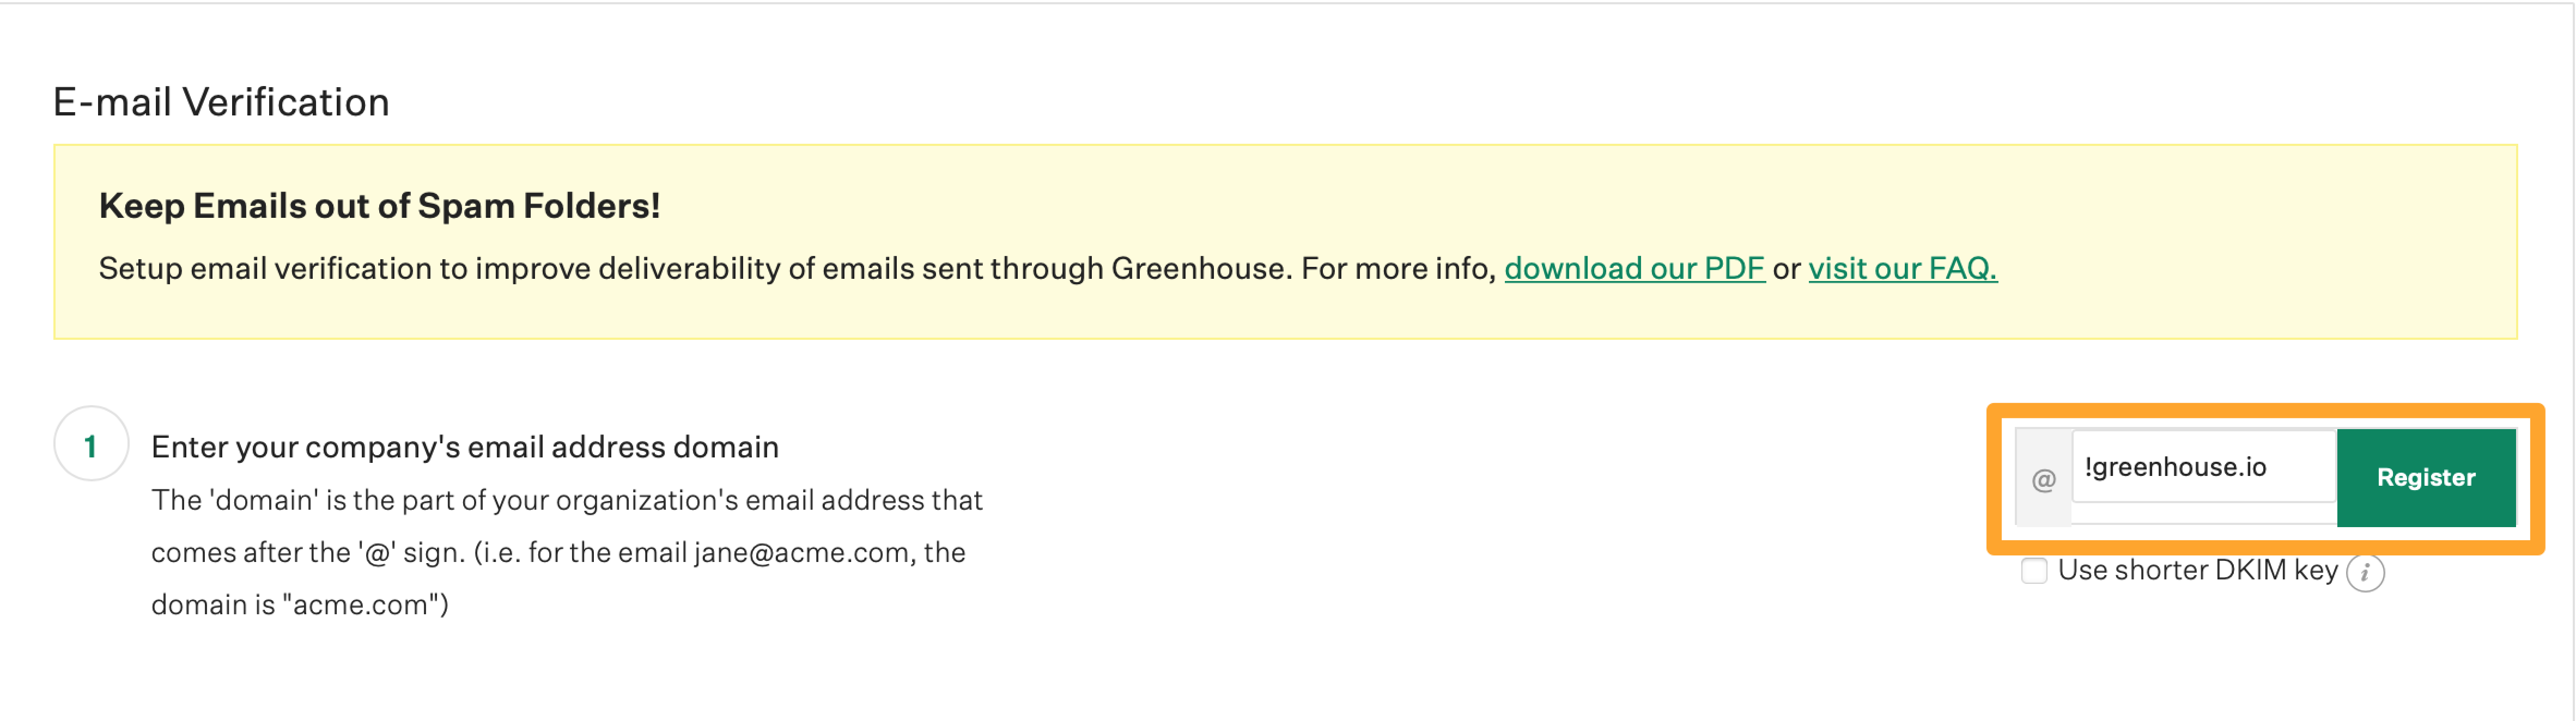Image resolution: width=2576 pixels, height=721 pixels.
Task: Click the domain explanation line starting 'The domain'
Action: 566,499
